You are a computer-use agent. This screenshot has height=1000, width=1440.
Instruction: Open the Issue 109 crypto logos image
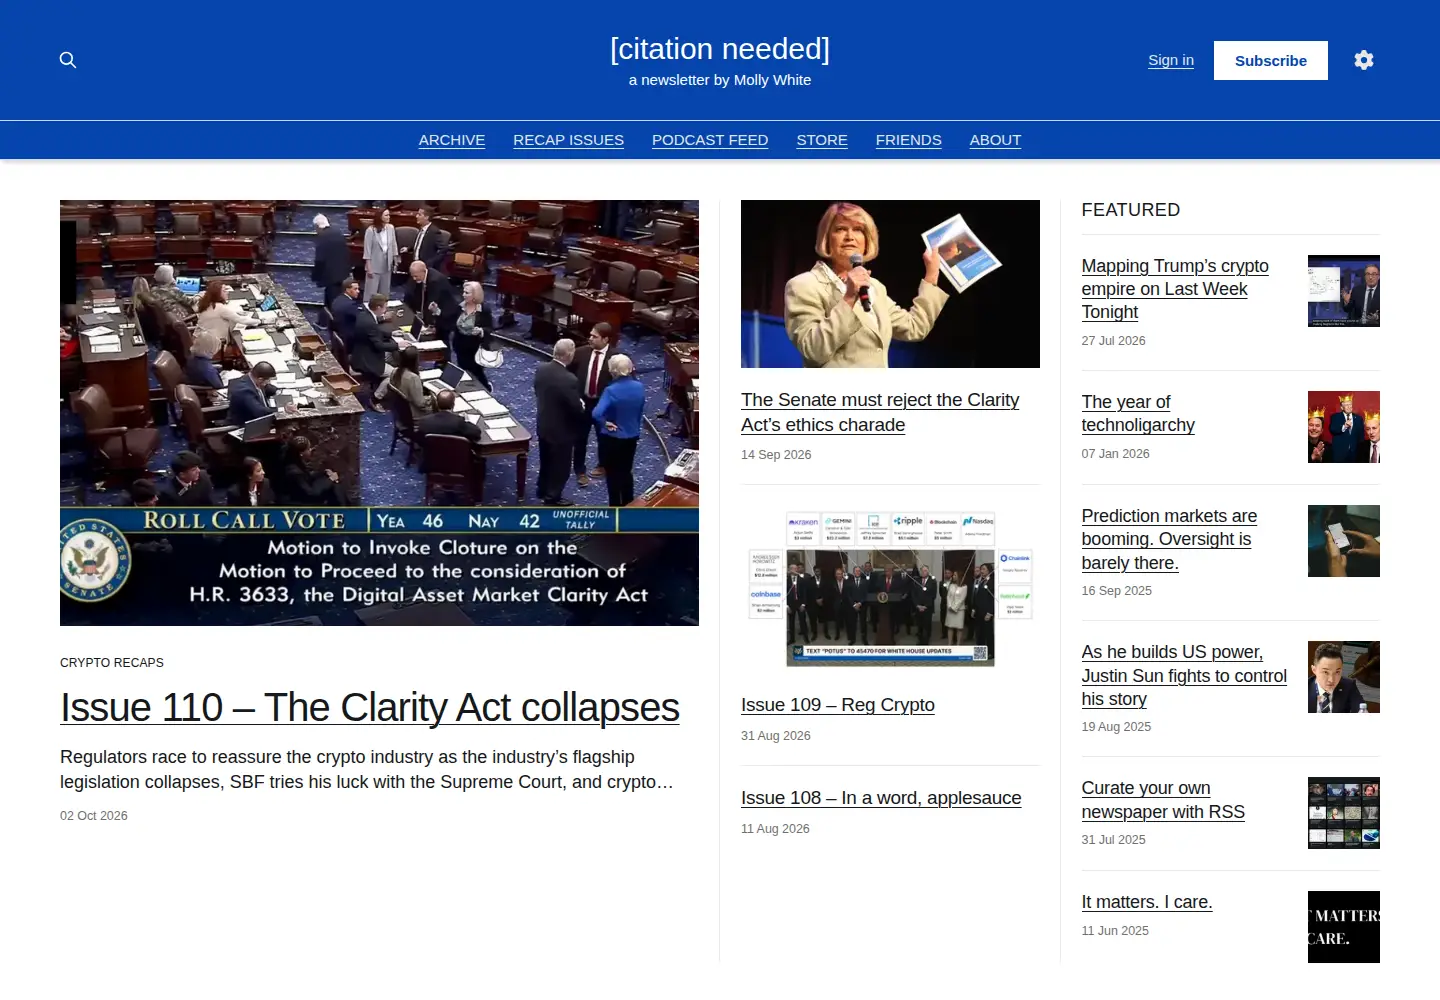point(890,589)
